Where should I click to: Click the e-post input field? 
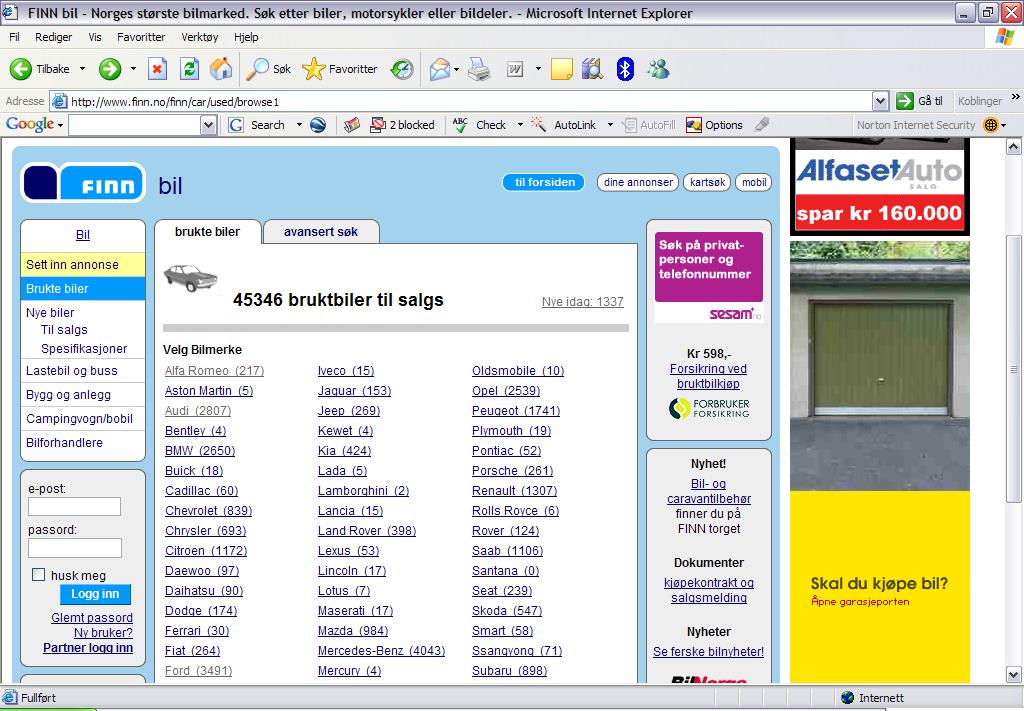(74, 506)
